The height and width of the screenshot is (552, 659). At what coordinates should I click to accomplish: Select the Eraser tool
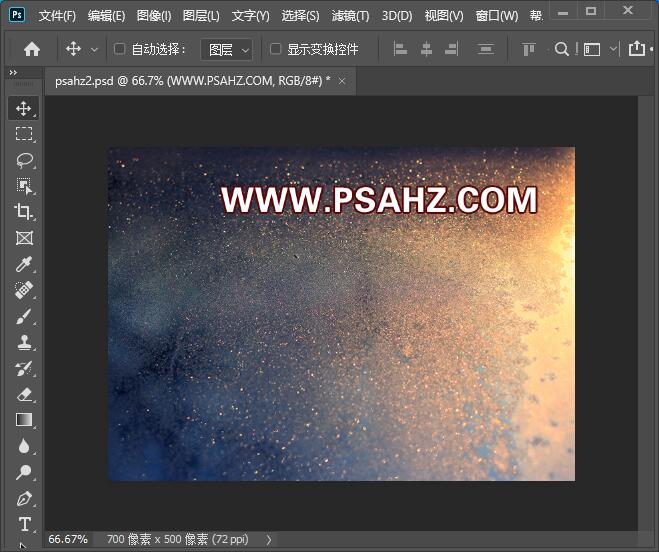(24, 394)
